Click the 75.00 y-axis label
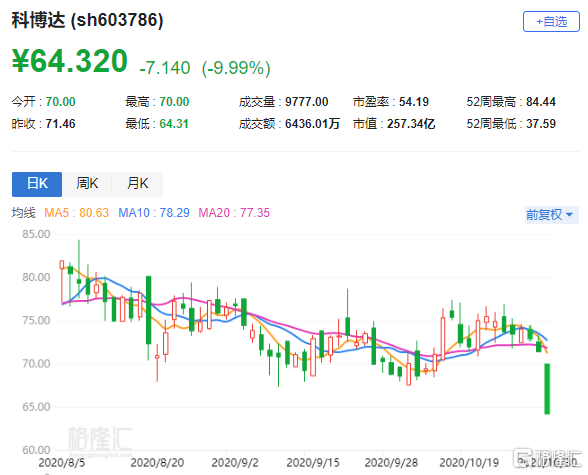The width and height of the screenshot is (588, 475). pyautogui.click(x=36, y=321)
